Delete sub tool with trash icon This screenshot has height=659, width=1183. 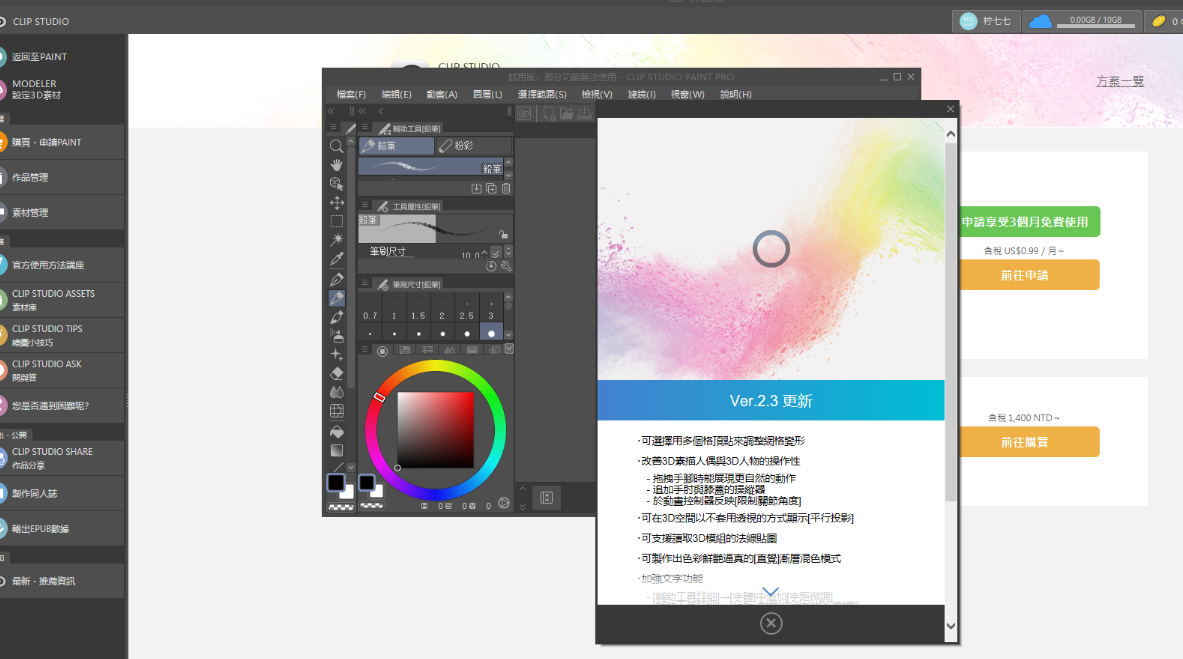(x=506, y=188)
